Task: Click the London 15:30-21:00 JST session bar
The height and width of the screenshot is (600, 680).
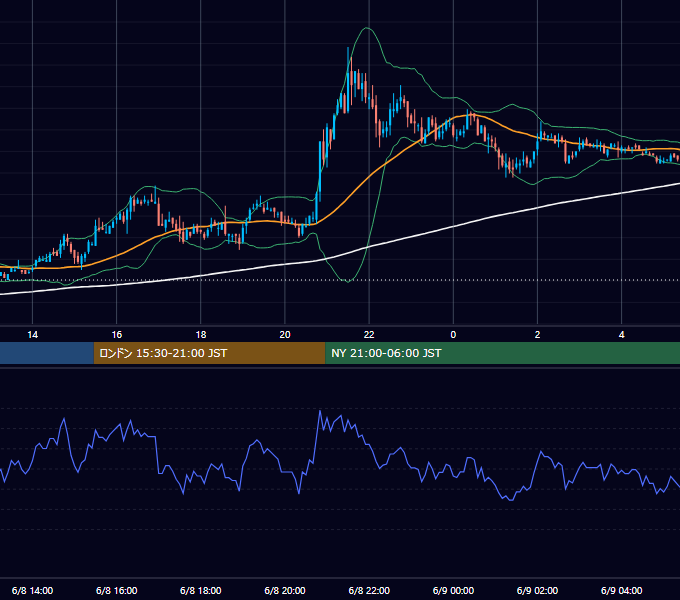Action: (x=209, y=353)
